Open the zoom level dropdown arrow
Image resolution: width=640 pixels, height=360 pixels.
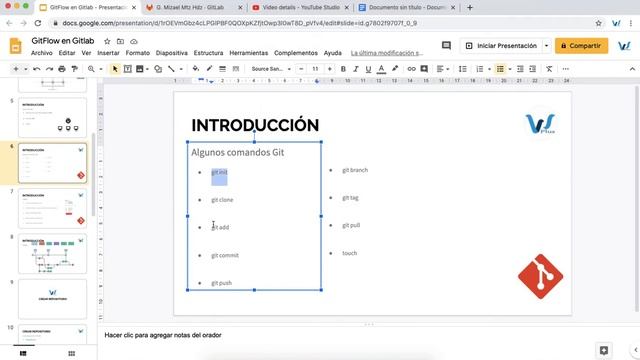101,69
